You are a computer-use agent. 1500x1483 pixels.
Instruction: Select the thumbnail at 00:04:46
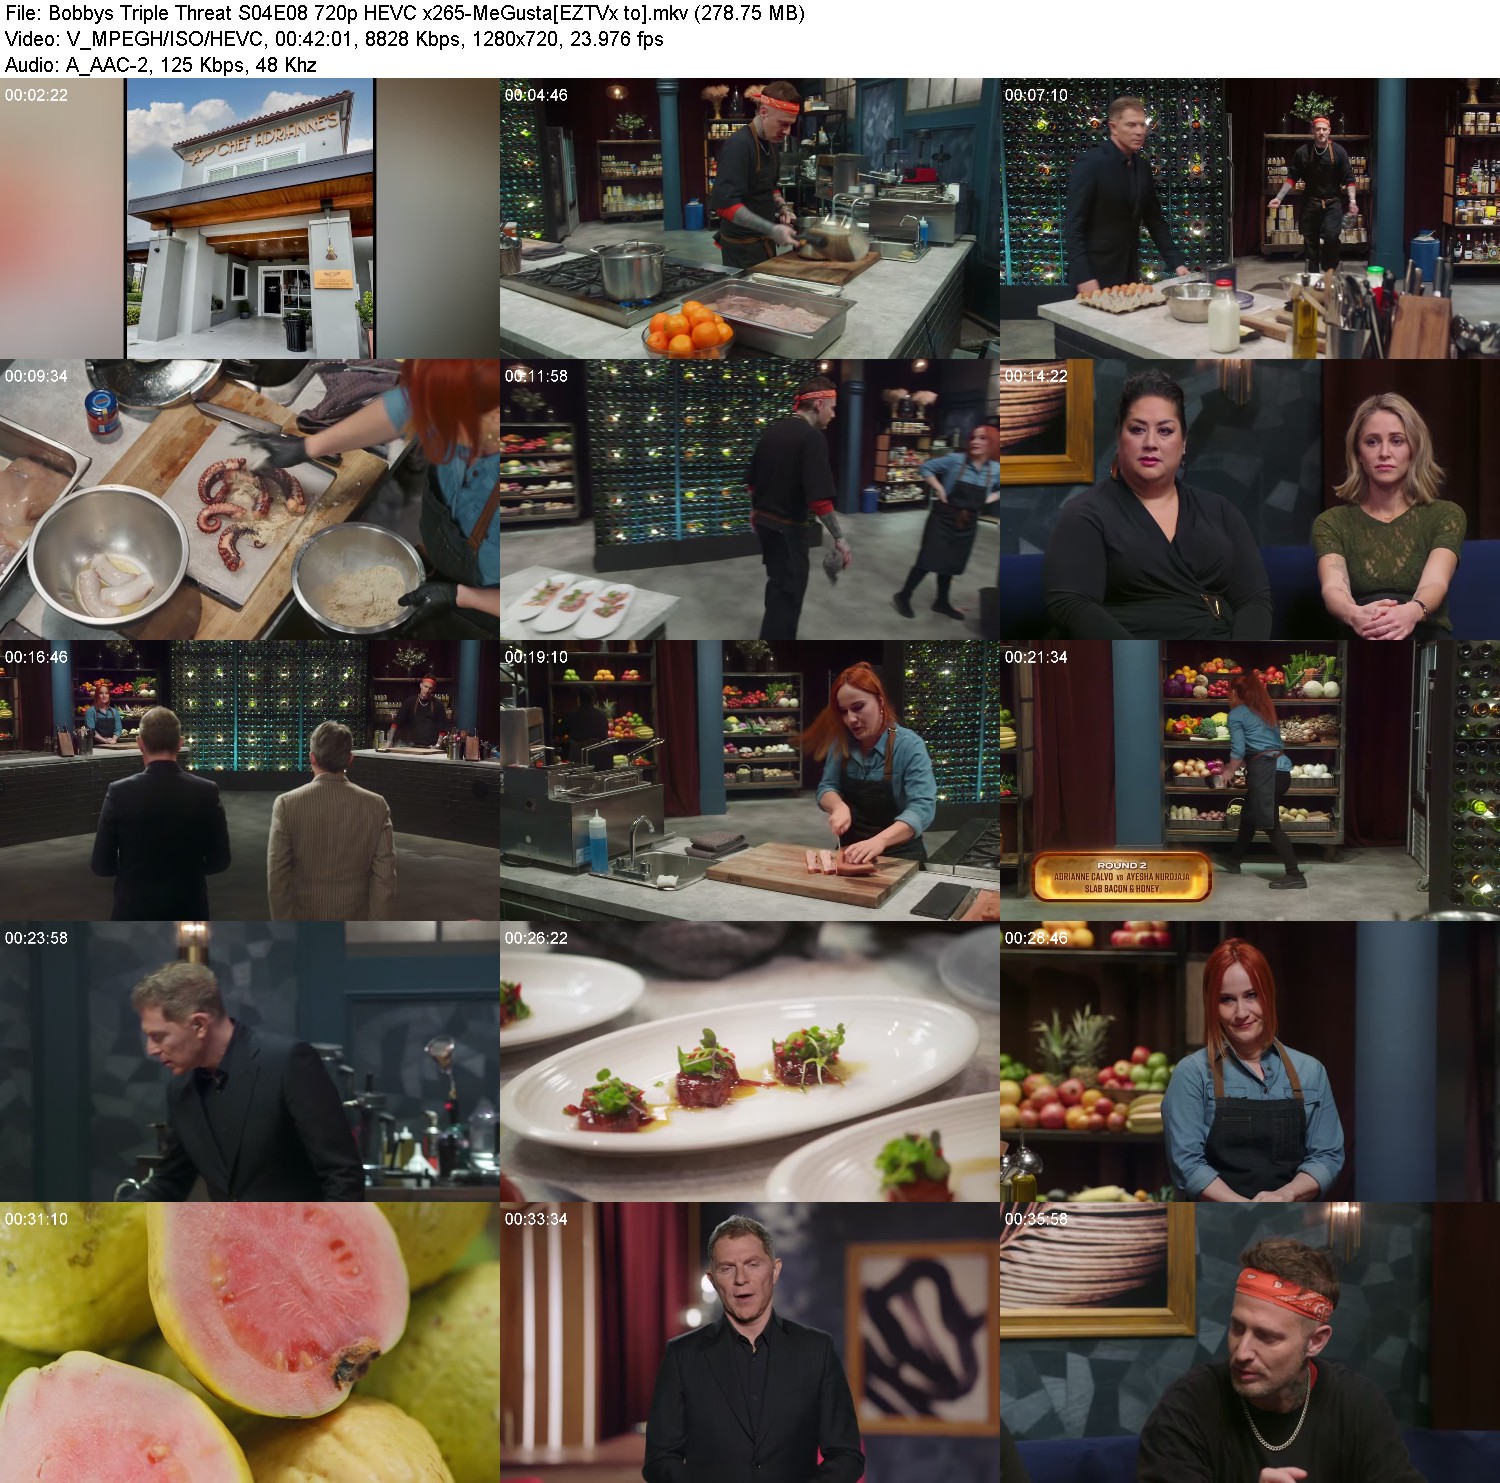750,219
